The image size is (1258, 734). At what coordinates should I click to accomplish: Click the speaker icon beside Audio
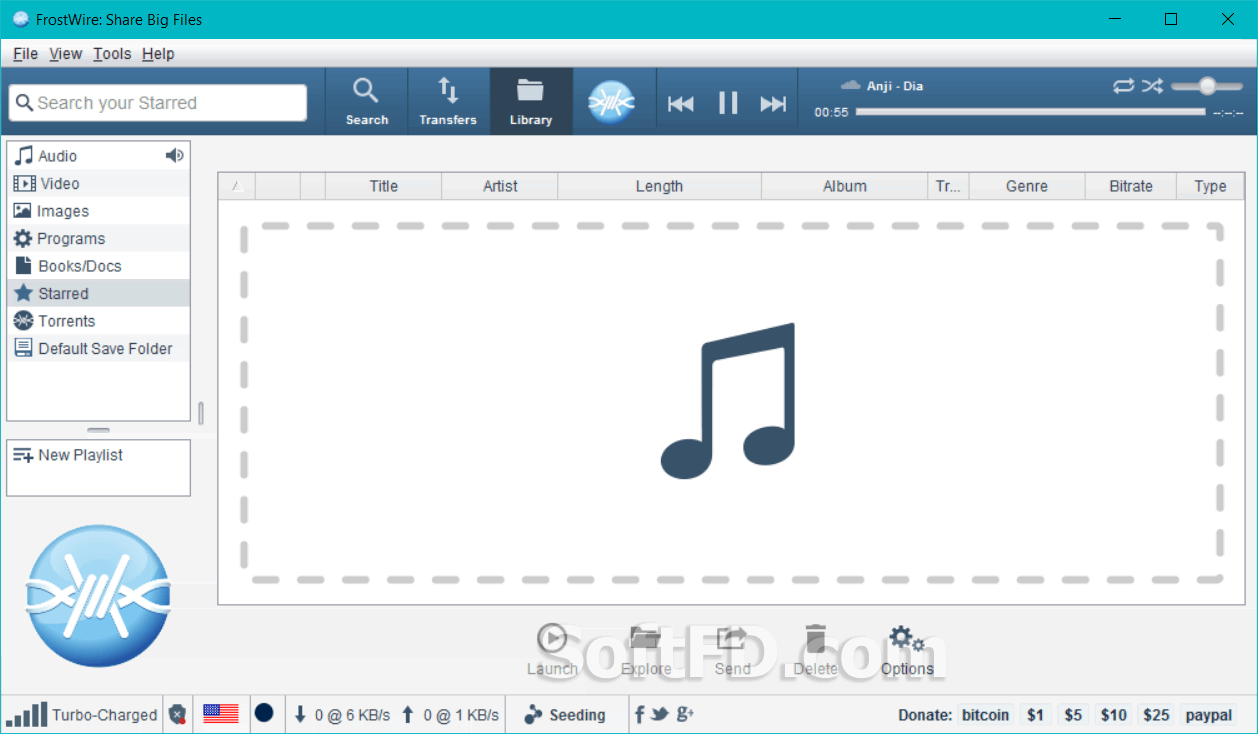pos(174,155)
